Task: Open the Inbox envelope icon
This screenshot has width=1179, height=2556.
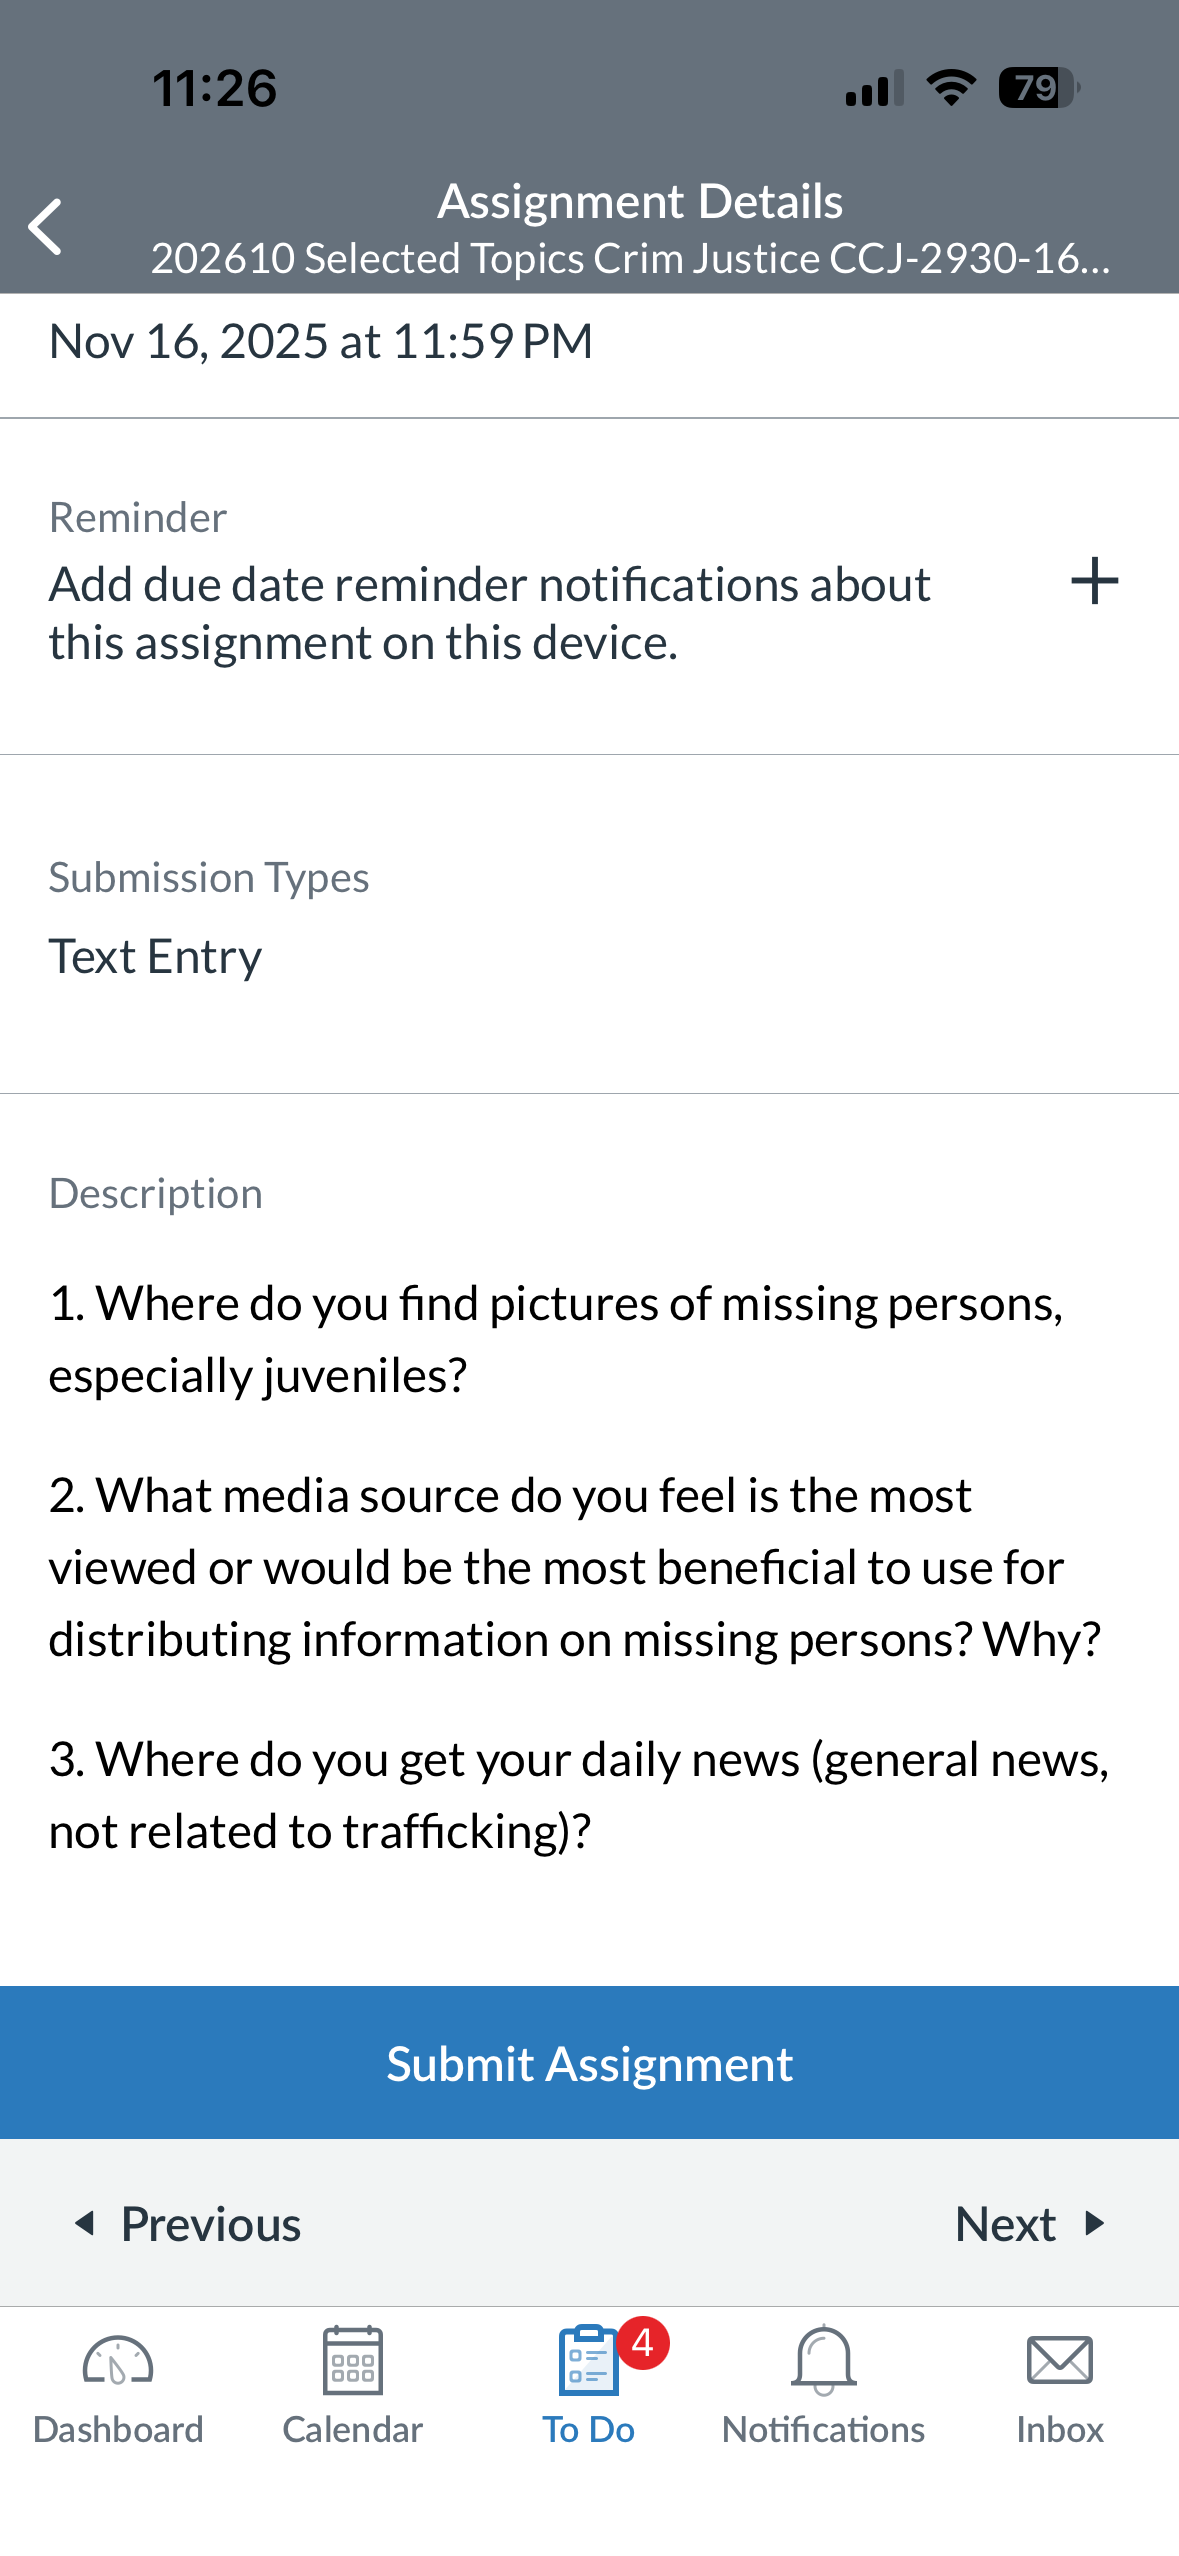Action: (x=1060, y=2361)
